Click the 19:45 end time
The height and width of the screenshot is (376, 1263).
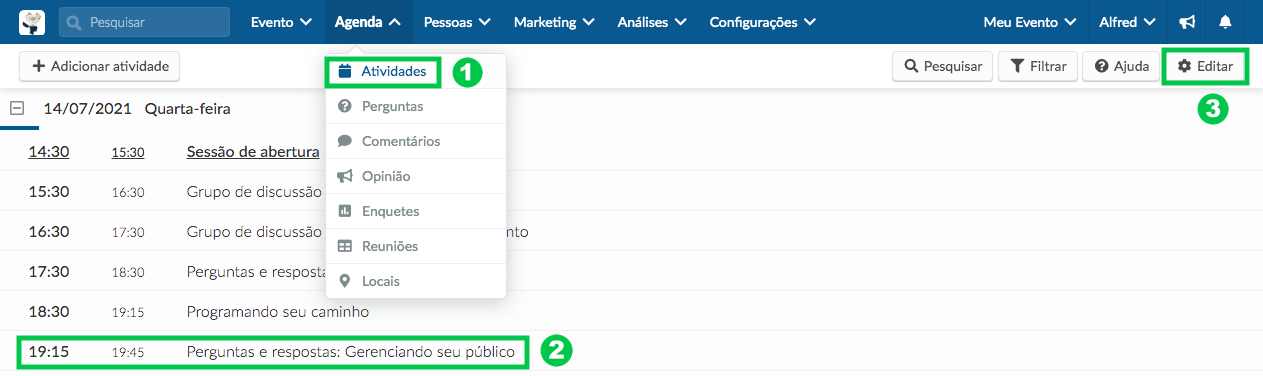click(128, 353)
